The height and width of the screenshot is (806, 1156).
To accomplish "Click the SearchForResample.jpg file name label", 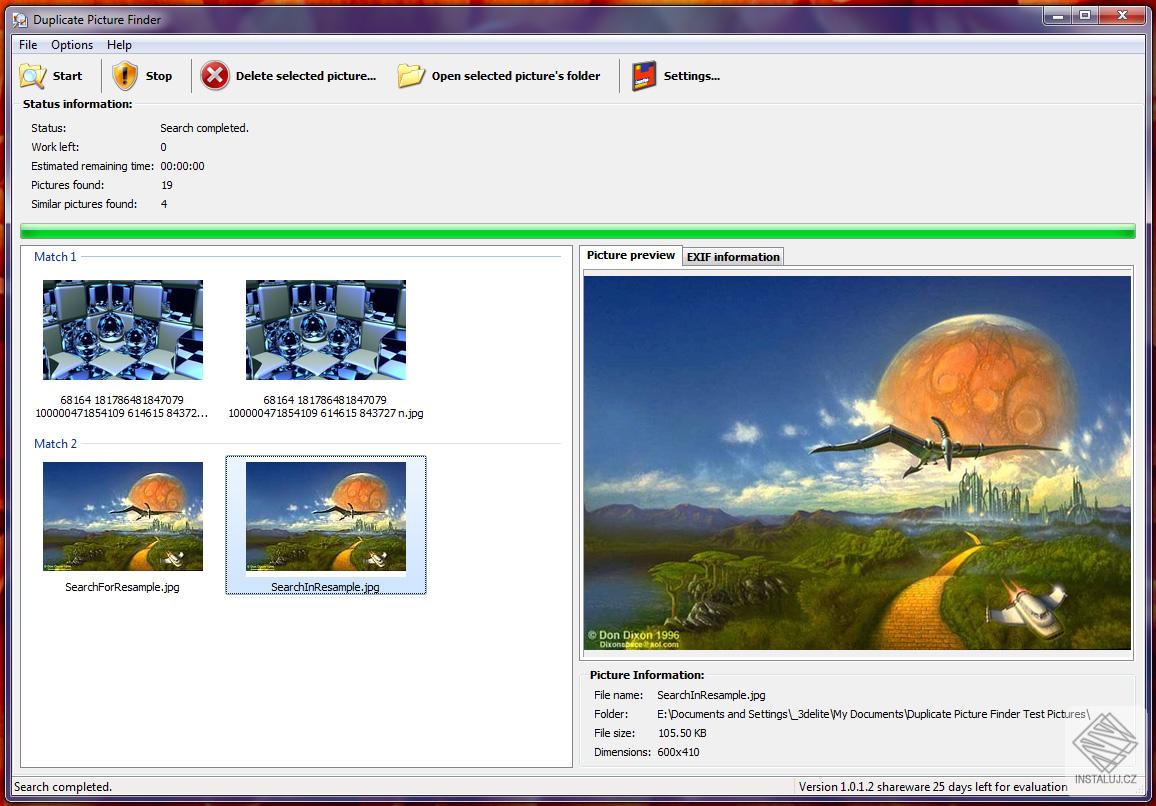I will point(122,587).
